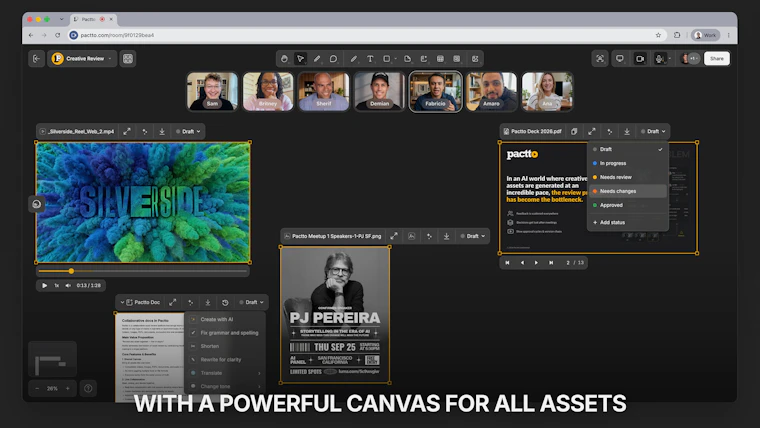
Task: Open the Silverside video Draft status dropdown
Action: point(188,131)
